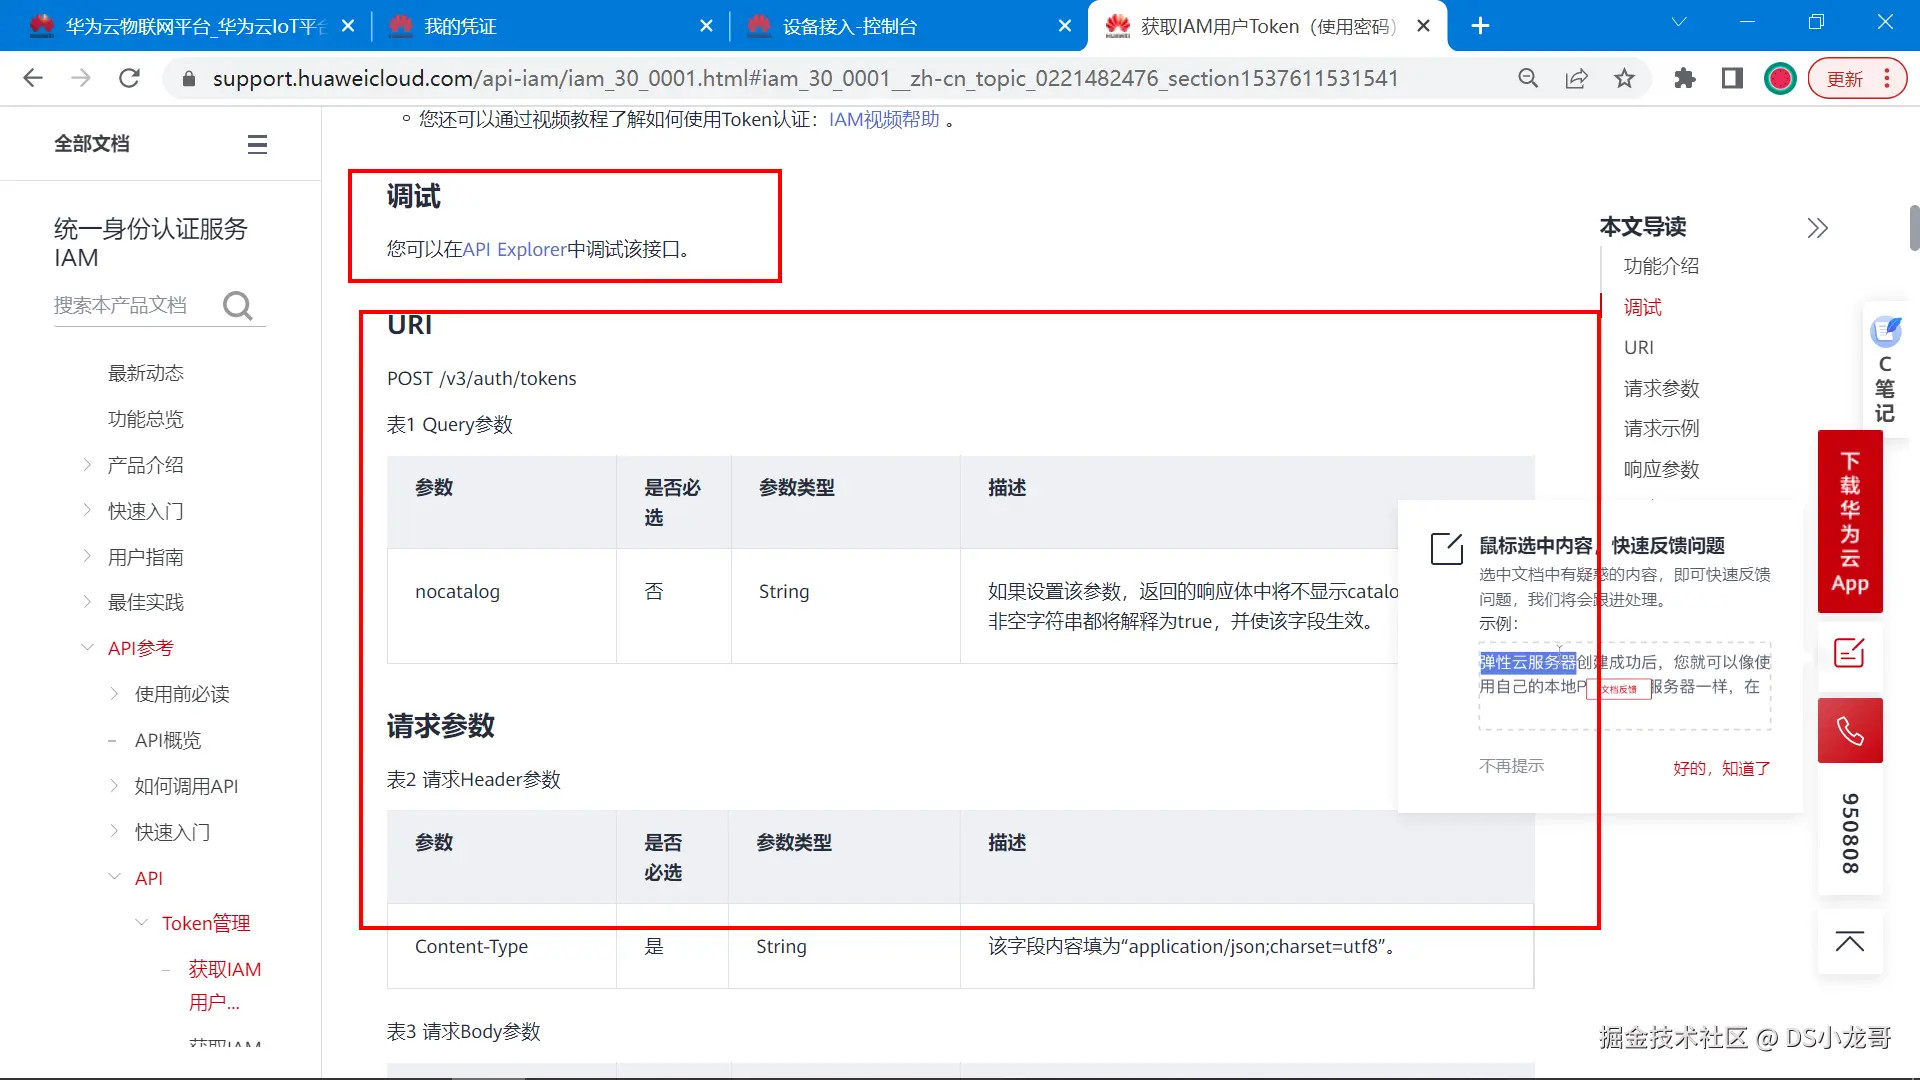Click the red feedback edit icon

(1849, 654)
